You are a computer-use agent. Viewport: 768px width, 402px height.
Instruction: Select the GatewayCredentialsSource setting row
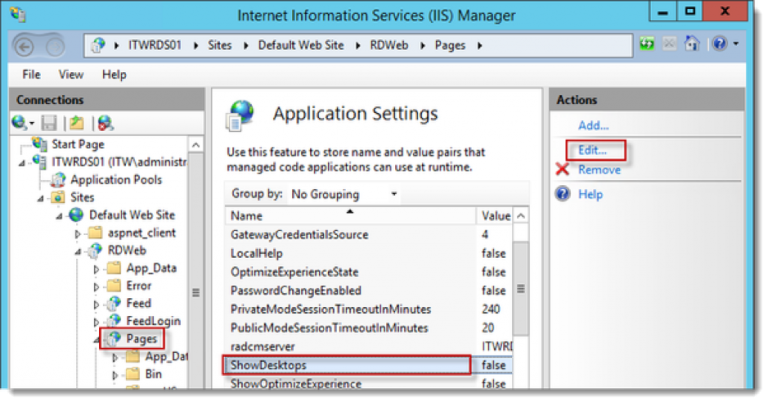tap(368, 235)
